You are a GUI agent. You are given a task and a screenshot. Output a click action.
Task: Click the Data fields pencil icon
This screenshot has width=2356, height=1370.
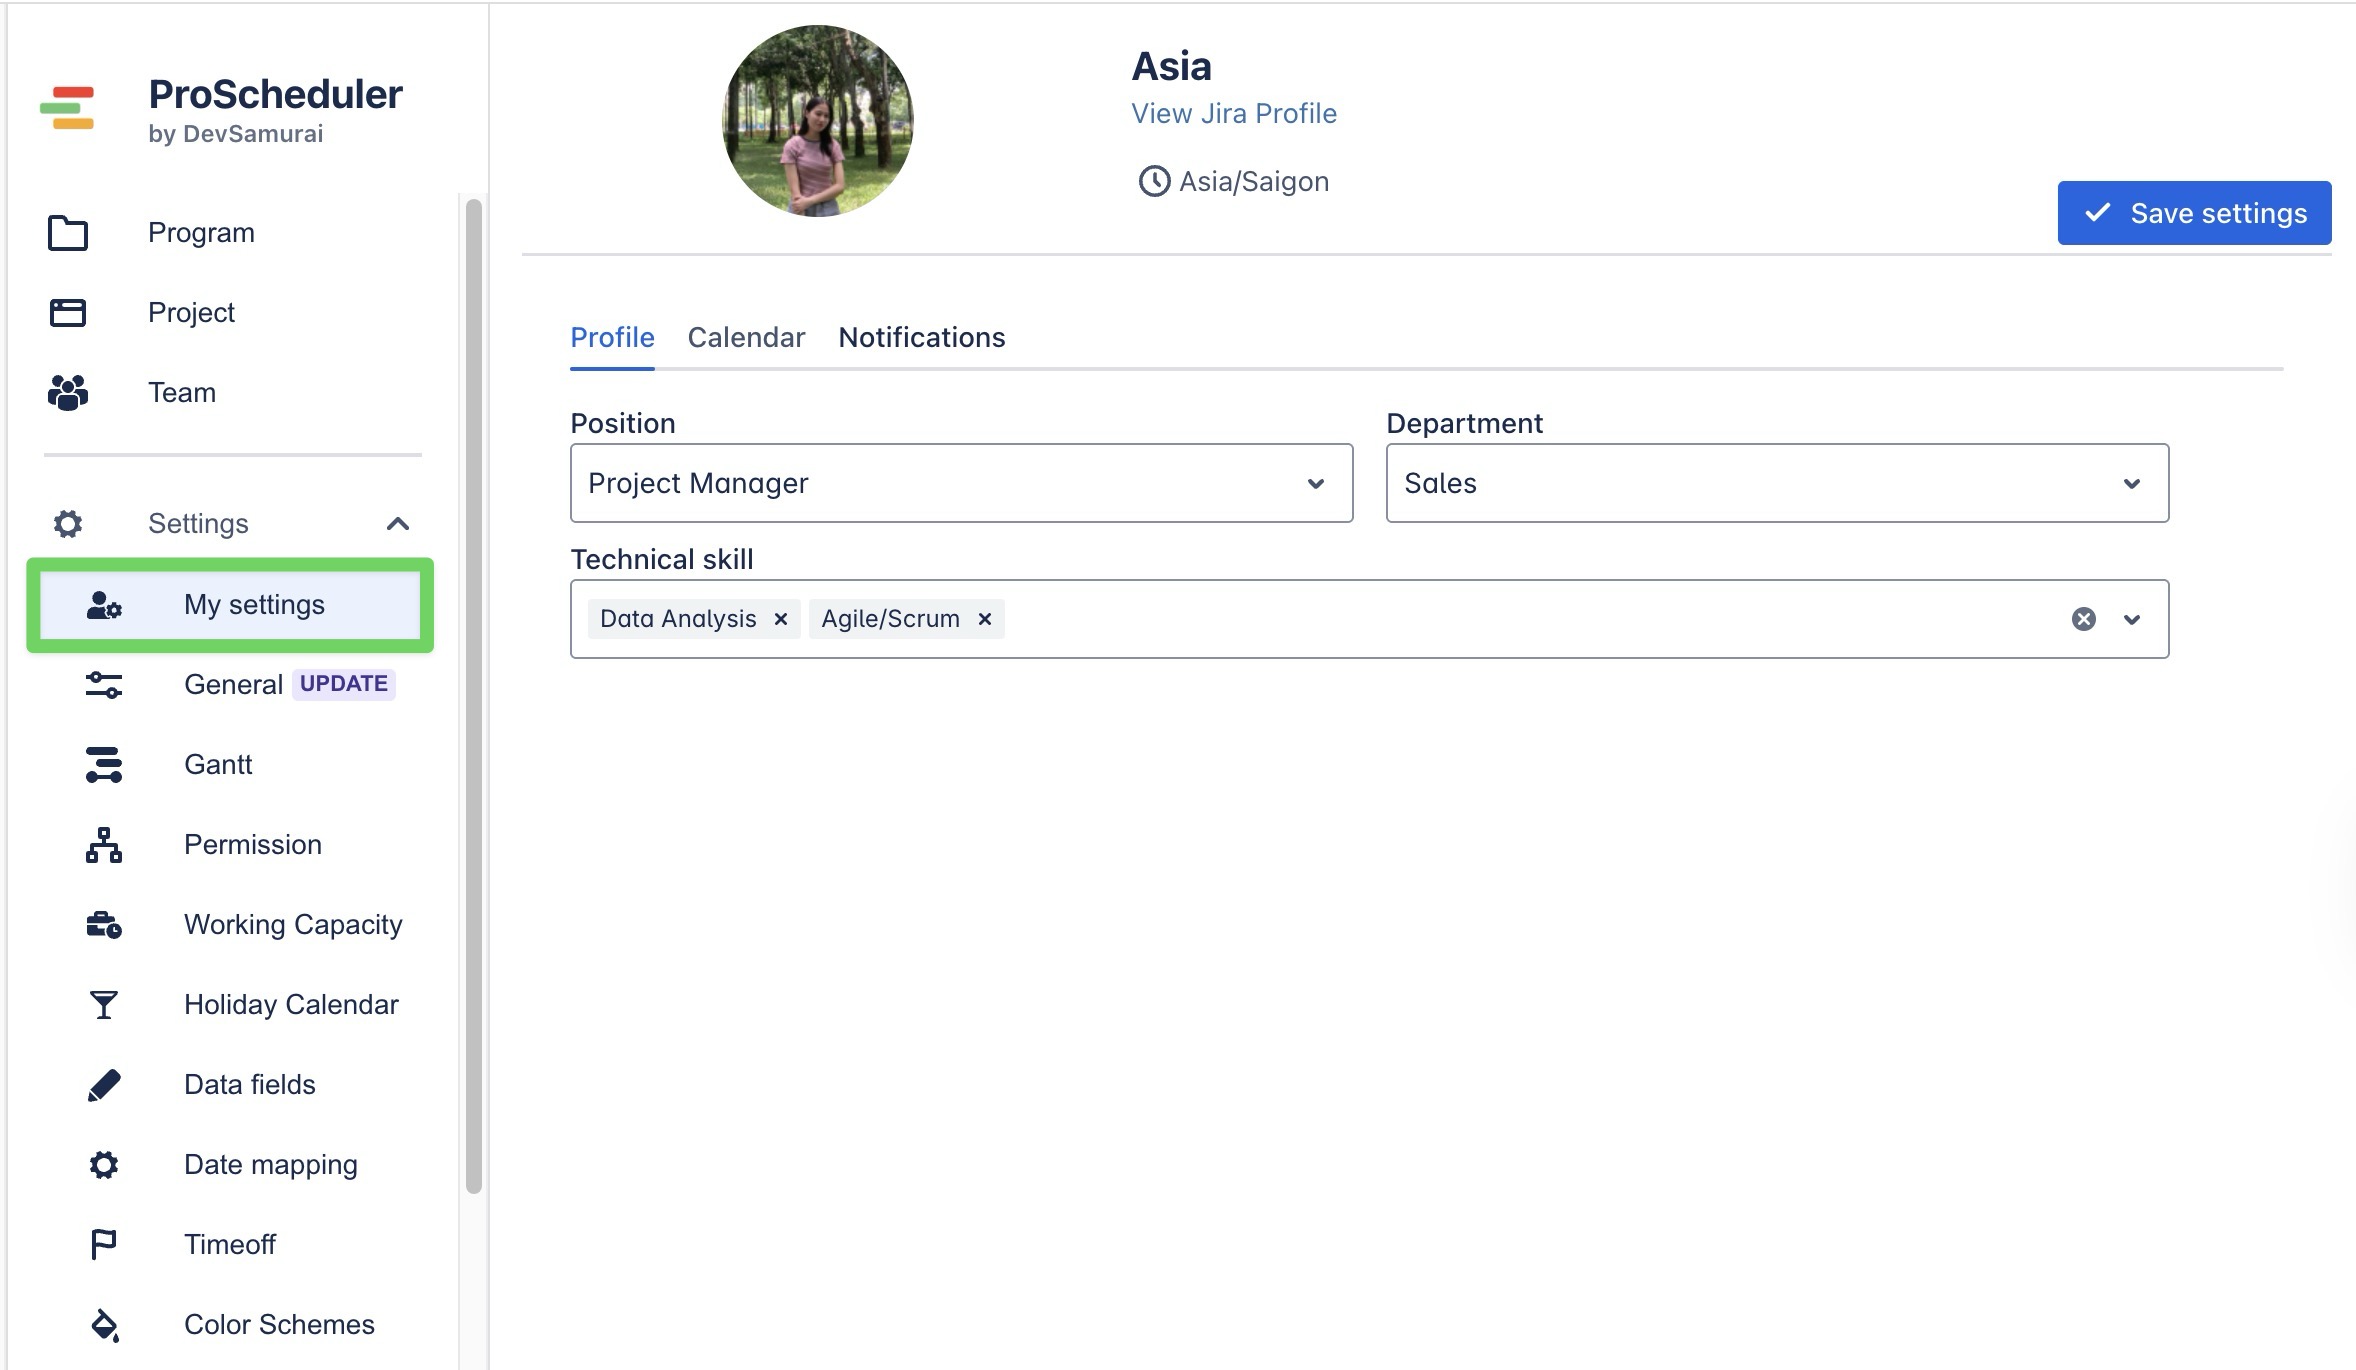click(104, 1085)
